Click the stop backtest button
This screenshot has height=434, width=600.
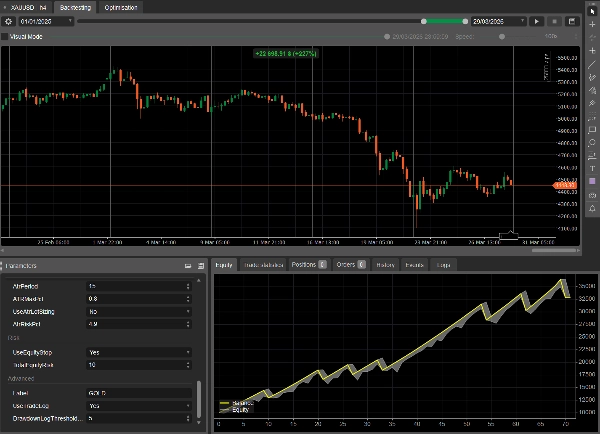554,20
